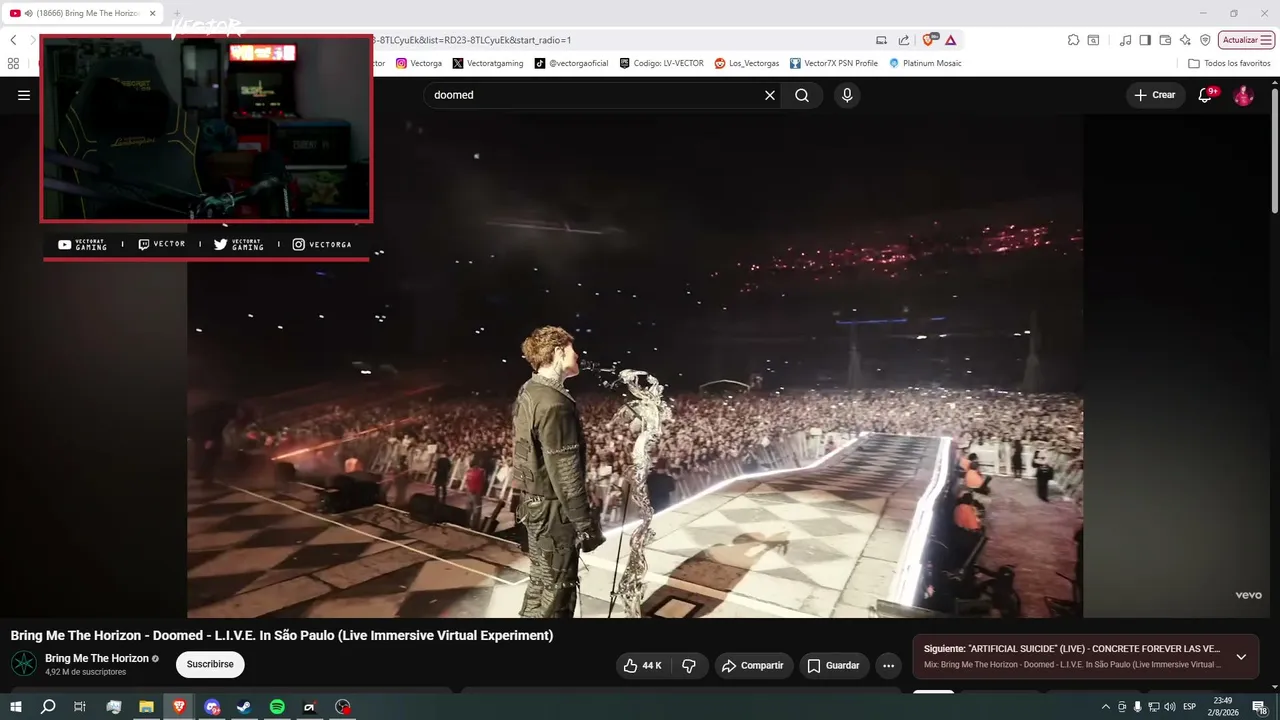Select the Bring Me The Horizon browser tab
This screenshot has height=720, width=1280.
coord(84,13)
